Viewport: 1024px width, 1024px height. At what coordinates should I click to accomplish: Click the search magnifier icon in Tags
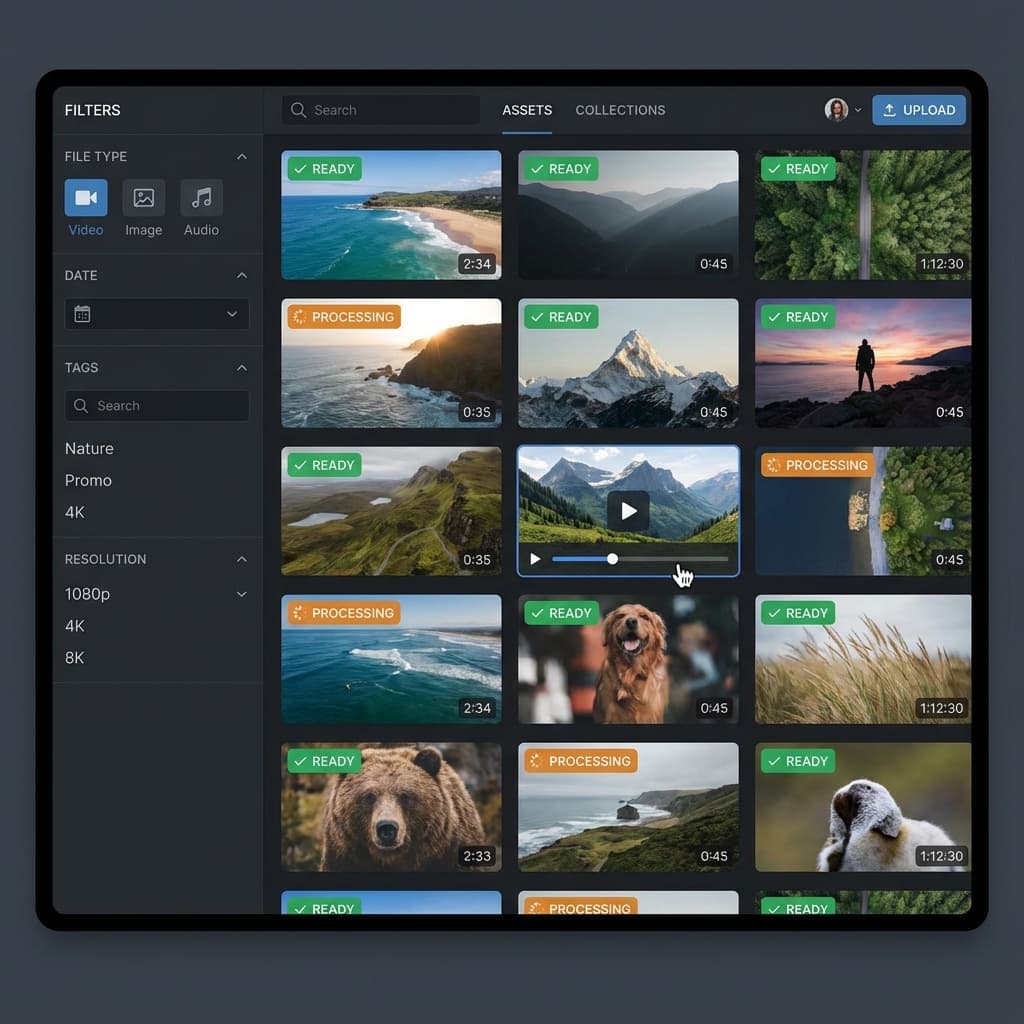click(81, 406)
